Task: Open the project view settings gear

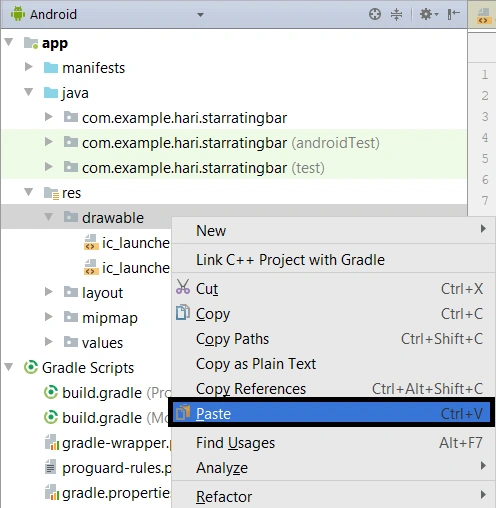Action: point(428,14)
